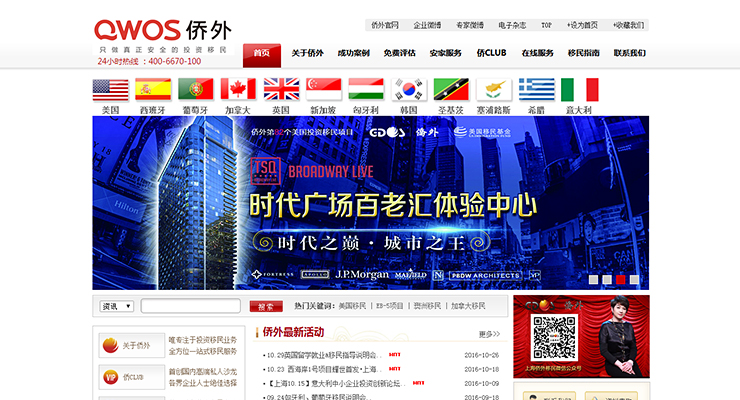
Task: Click the 新加坡 country label
Action: pos(323,110)
